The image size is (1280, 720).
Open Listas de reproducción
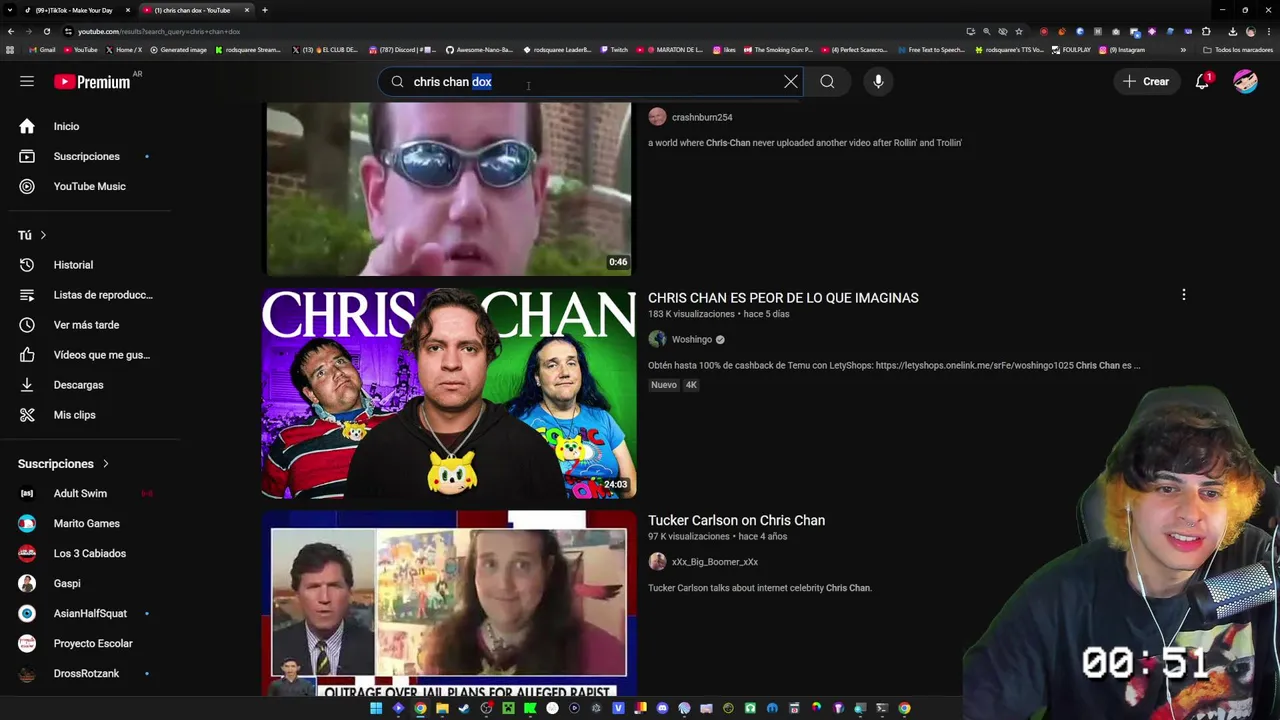[x=103, y=295]
